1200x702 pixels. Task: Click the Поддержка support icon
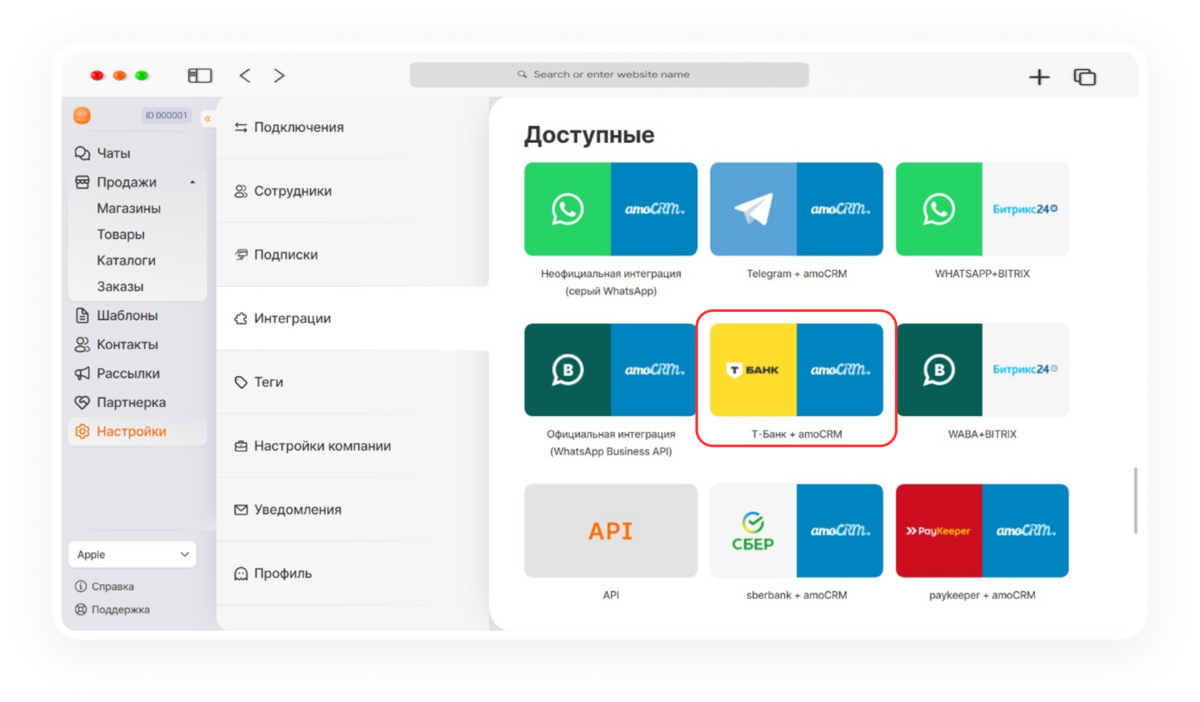81,610
